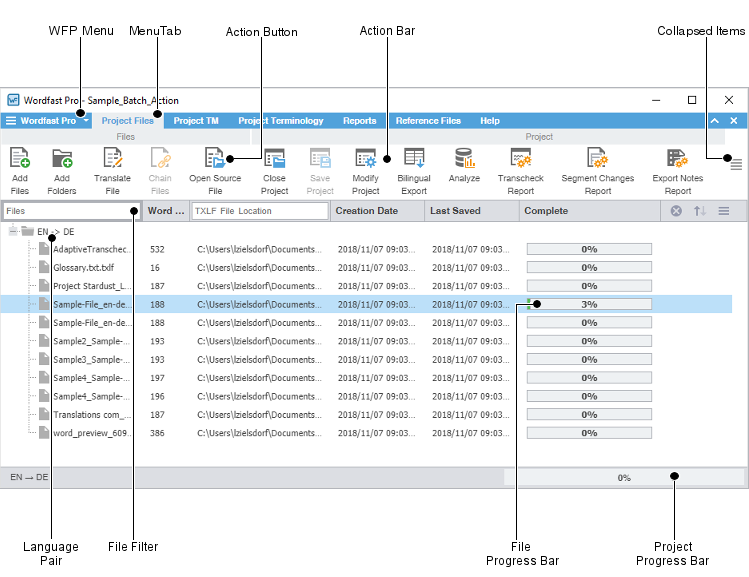
Task: Click the word count 532 cell
Action: [x=157, y=249]
